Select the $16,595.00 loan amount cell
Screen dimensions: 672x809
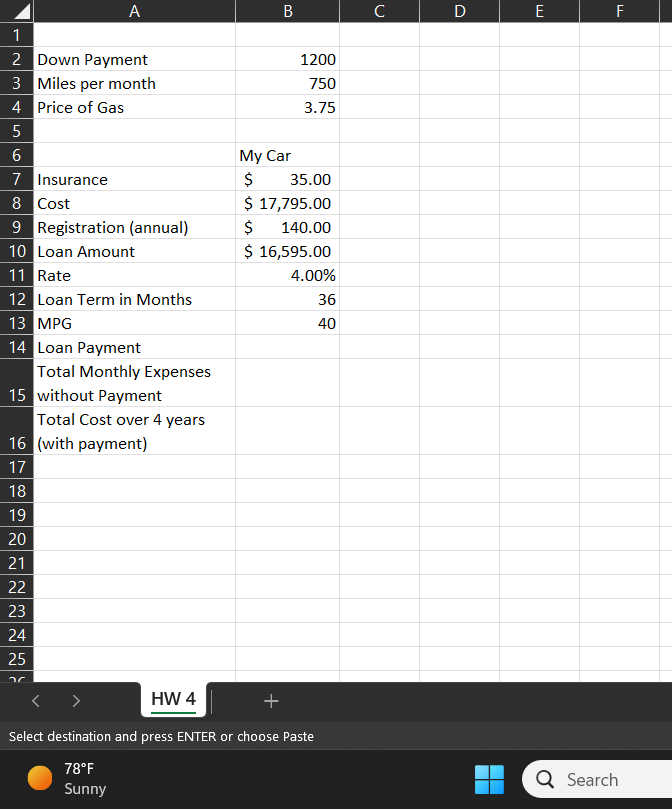coord(287,251)
